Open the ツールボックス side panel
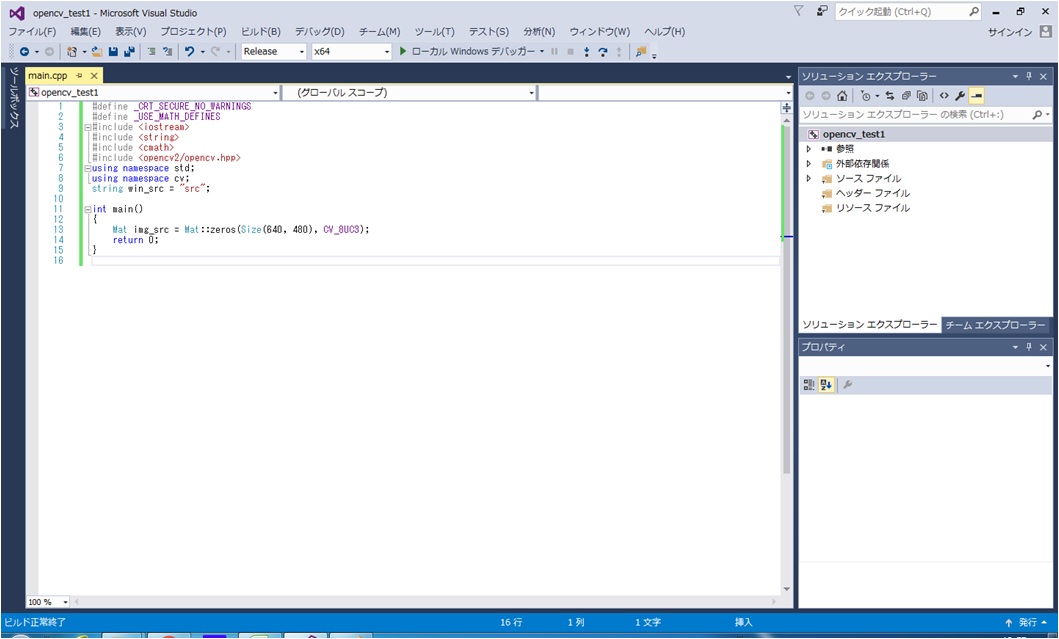 [14, 97]
